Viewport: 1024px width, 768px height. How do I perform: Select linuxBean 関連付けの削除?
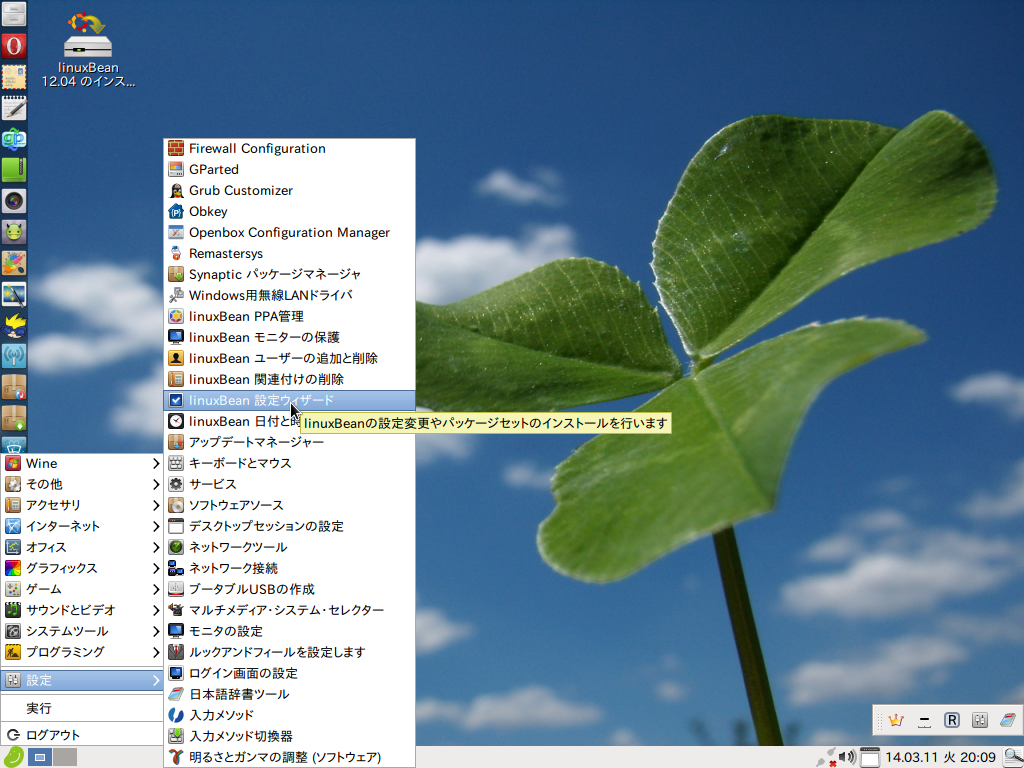(x=289, y=379)
